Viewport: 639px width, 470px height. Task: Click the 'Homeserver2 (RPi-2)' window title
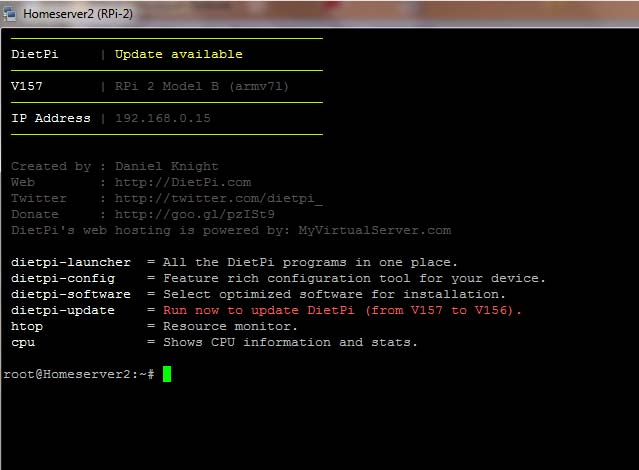[x=78, y=14]
